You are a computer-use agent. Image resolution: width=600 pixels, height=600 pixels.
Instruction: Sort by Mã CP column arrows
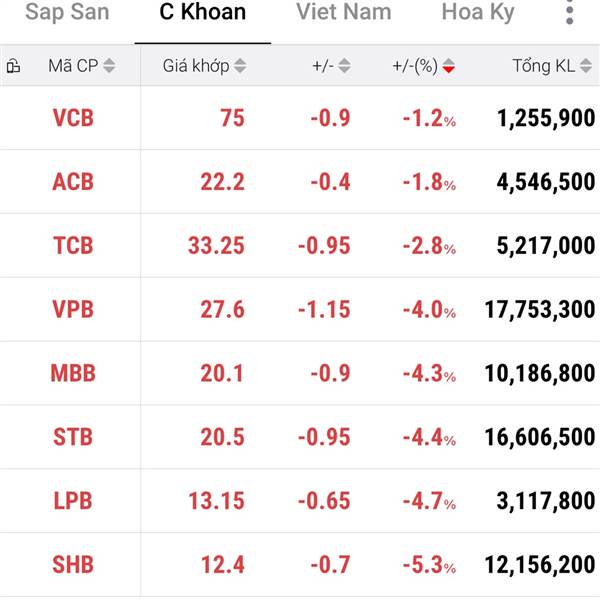pyautogui.click(x=109, y=67)
